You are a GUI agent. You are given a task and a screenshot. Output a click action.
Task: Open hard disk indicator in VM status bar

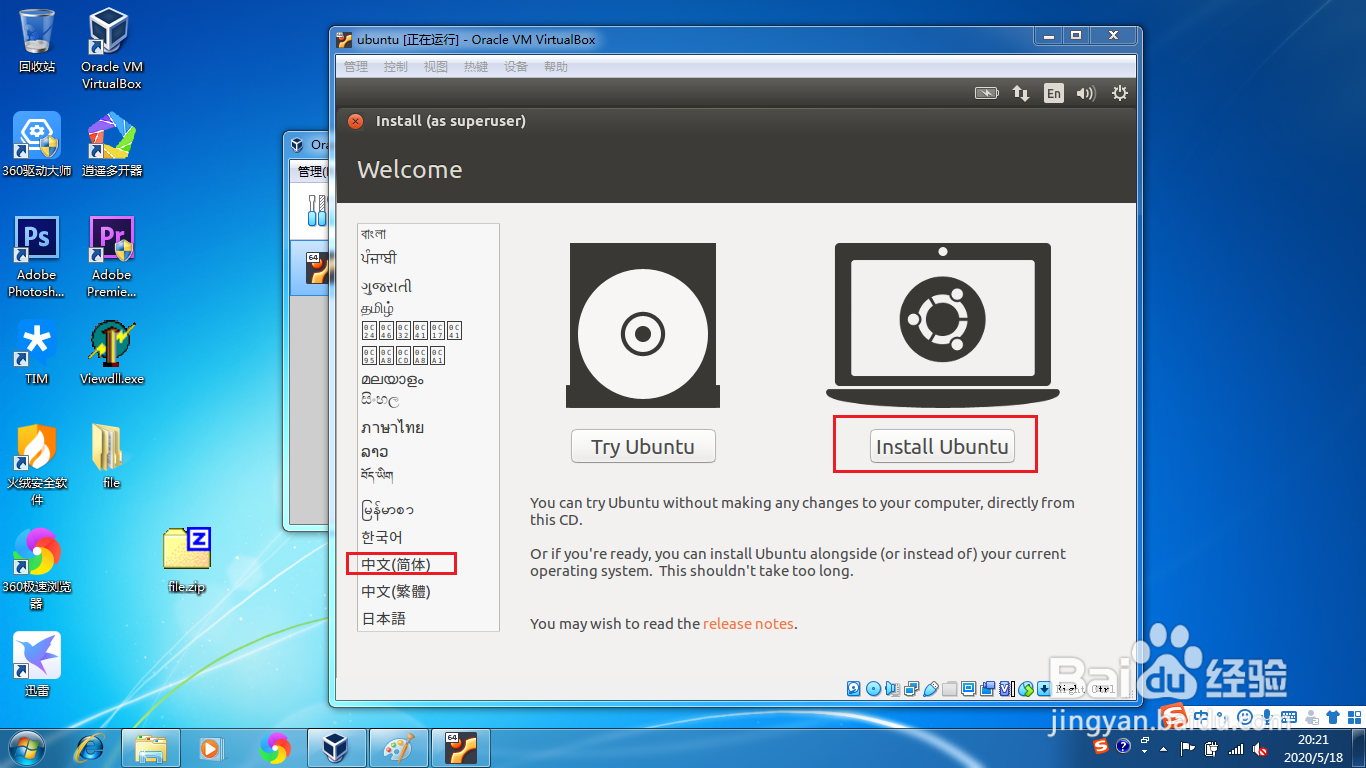pos(853,688)
